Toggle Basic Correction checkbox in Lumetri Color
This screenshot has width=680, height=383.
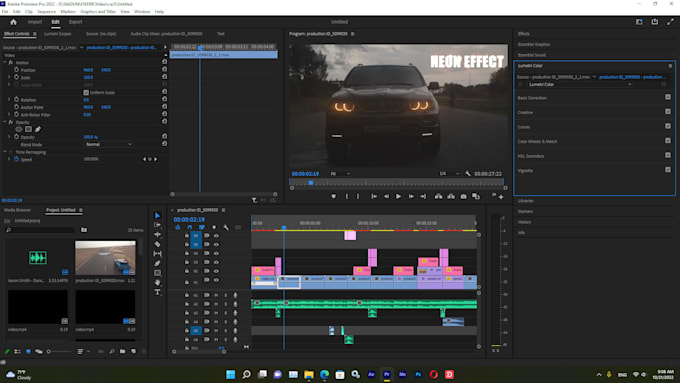[668, 97]
